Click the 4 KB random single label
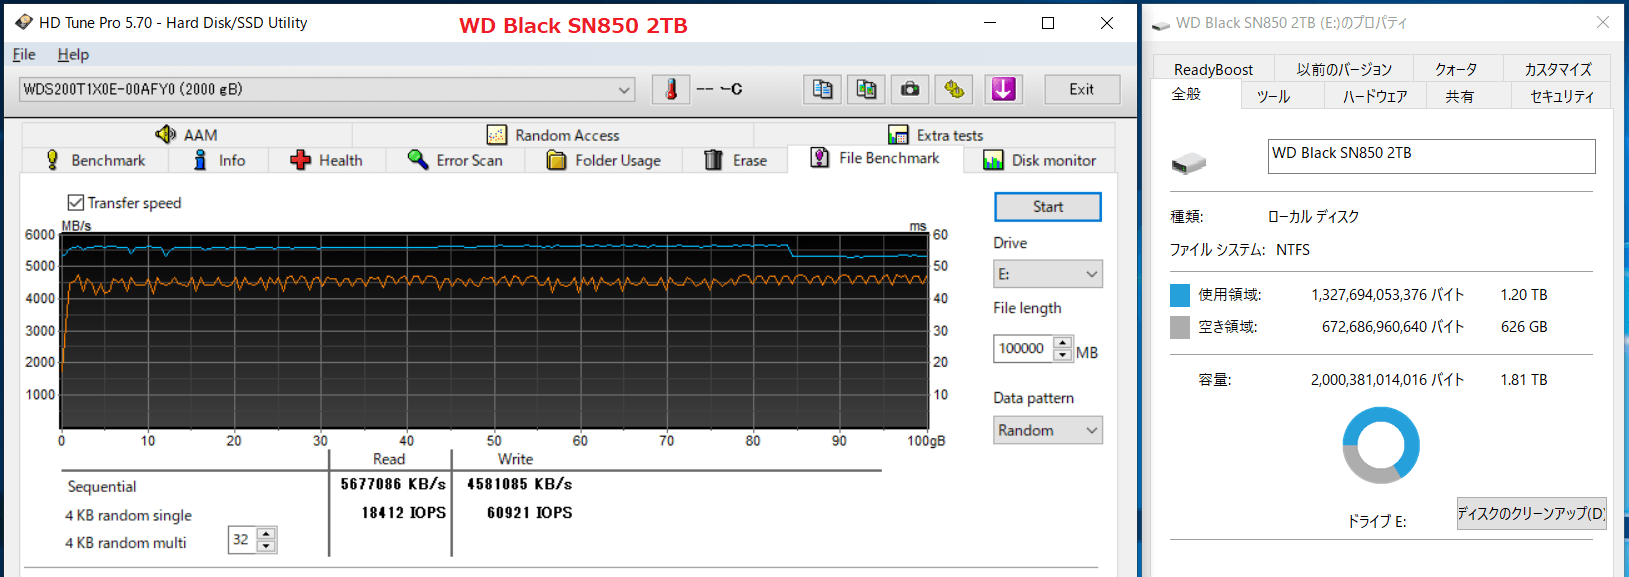 coord(129,515)
